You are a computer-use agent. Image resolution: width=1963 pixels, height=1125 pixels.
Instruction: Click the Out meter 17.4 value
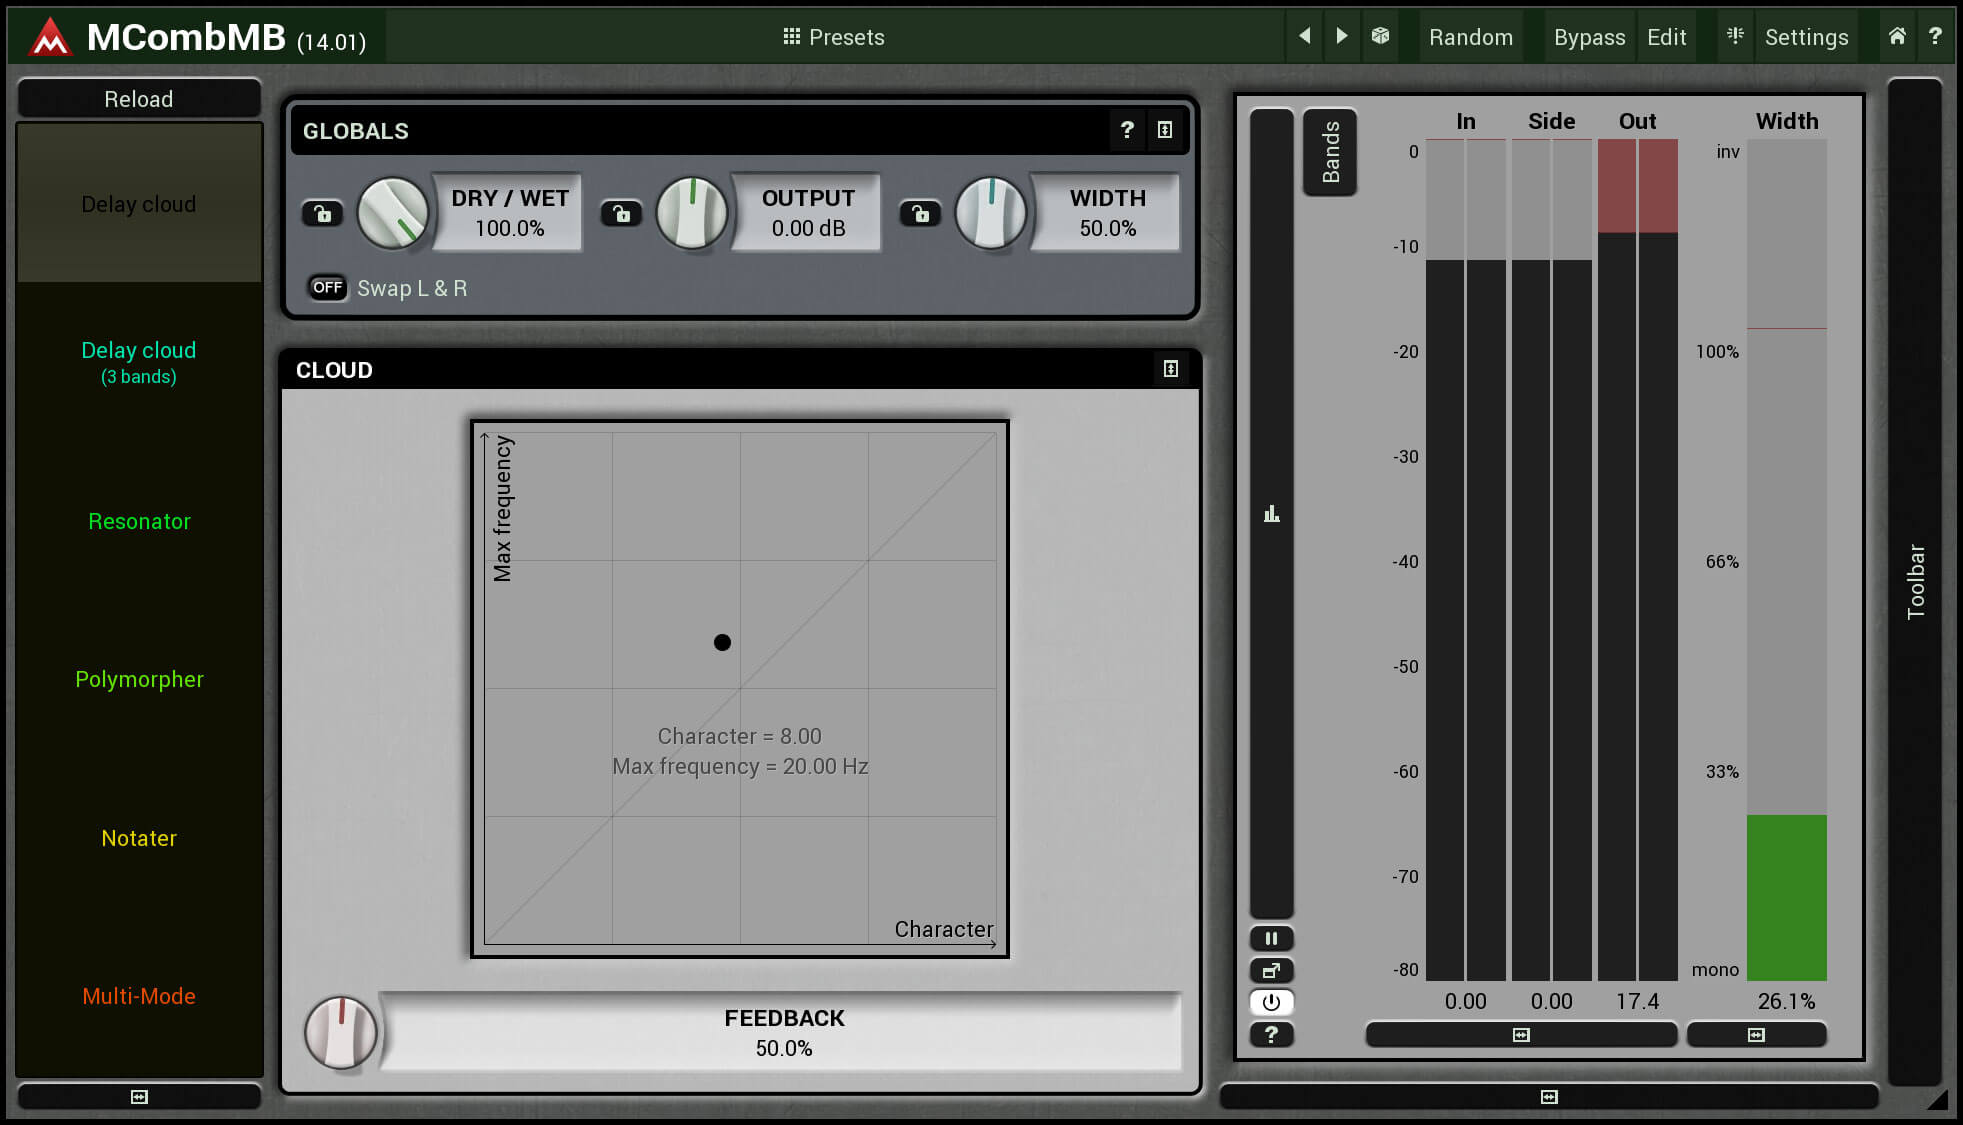[1637, 1001]
